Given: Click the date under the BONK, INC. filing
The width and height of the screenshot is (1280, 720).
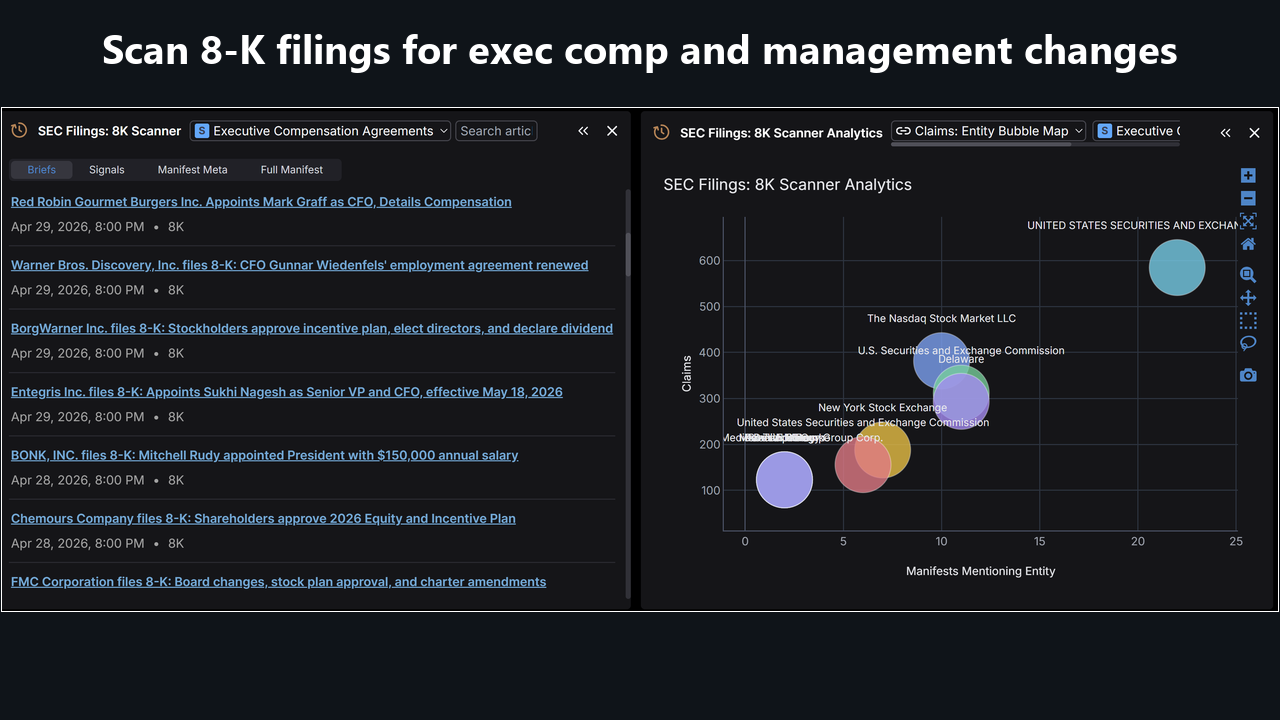Looking at the screenshot, I should (78, 480).
